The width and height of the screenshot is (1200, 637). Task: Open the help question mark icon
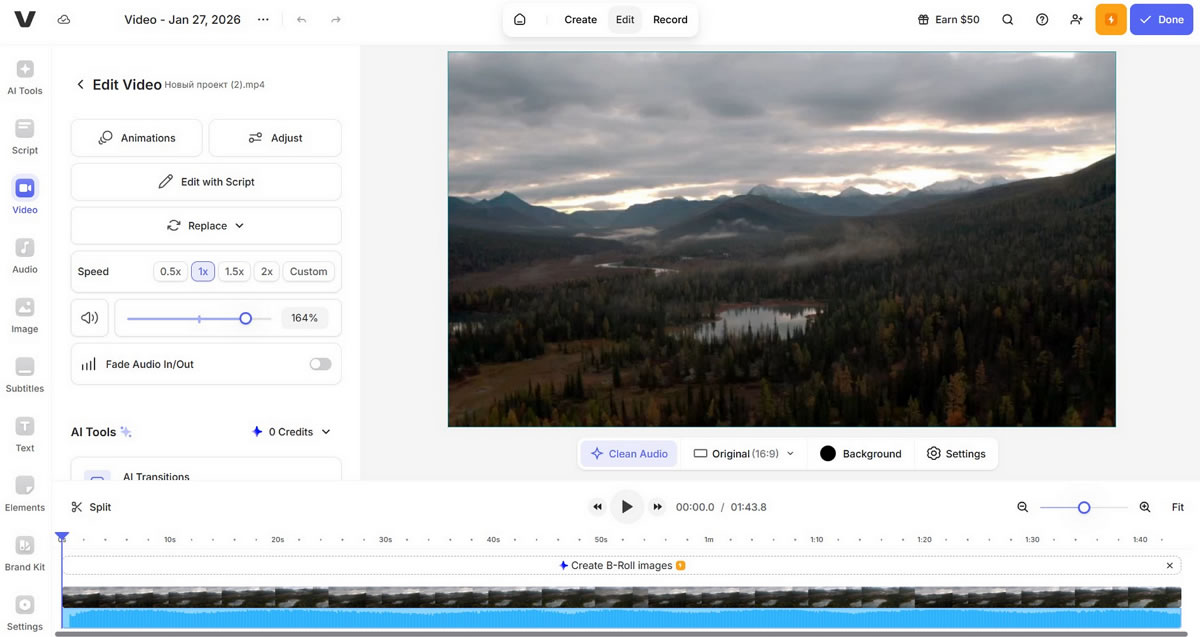1042,20
